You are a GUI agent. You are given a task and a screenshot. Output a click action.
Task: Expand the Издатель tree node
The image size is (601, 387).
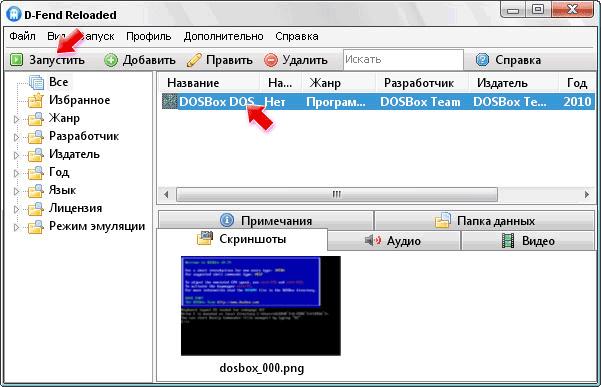point(16,155)
